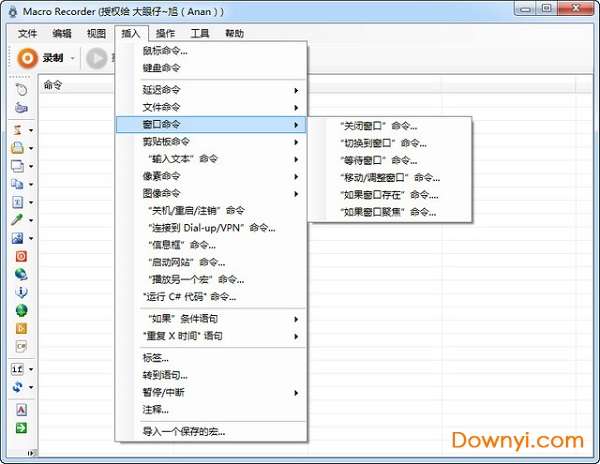The image size is (600, 464).
Task: Click the file command folder icon
Action: [x=18, y=148]
